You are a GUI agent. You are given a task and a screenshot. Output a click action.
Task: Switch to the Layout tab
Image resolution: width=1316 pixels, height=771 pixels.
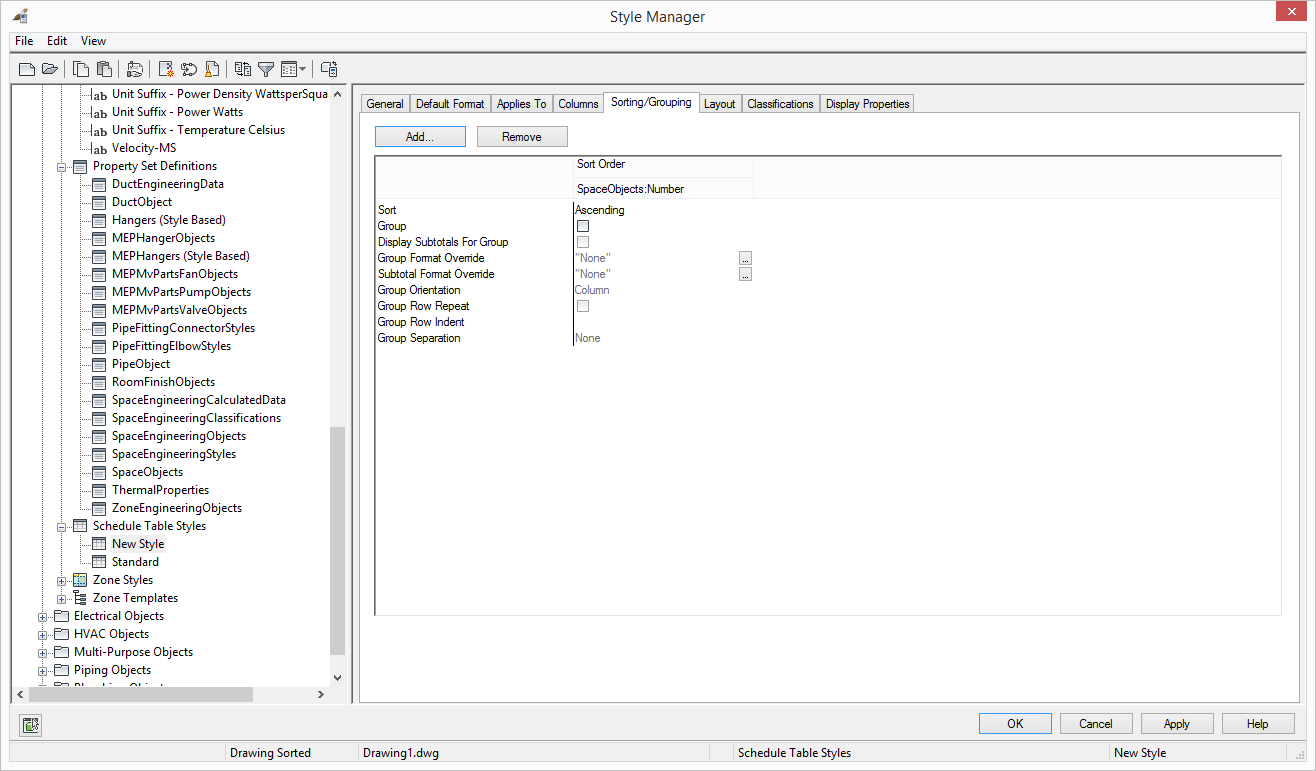pos(719,104)
